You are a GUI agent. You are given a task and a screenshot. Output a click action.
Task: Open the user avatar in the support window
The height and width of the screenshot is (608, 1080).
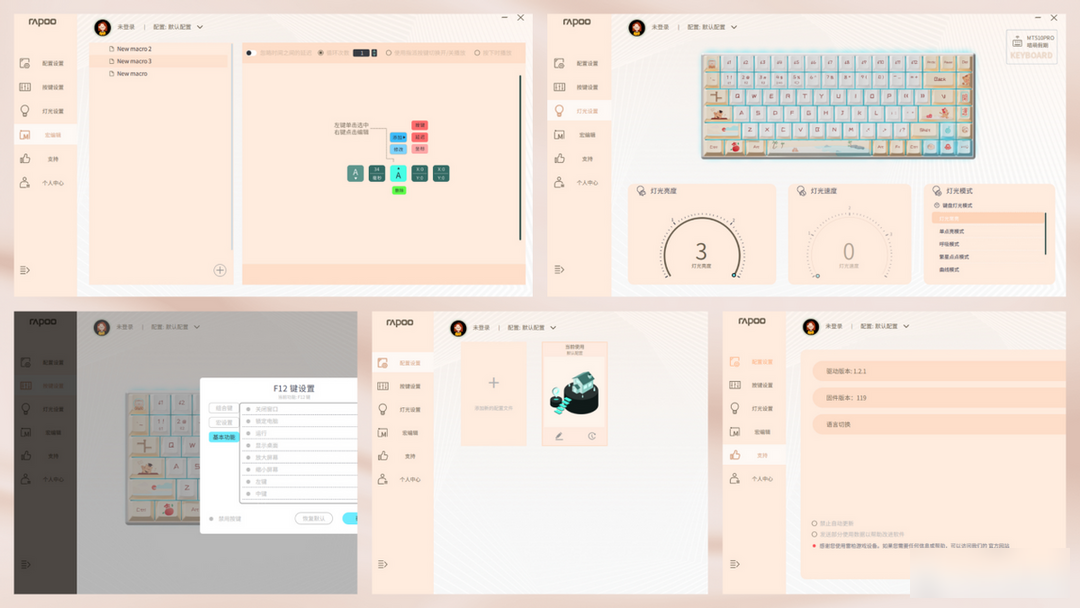(811, 326)
